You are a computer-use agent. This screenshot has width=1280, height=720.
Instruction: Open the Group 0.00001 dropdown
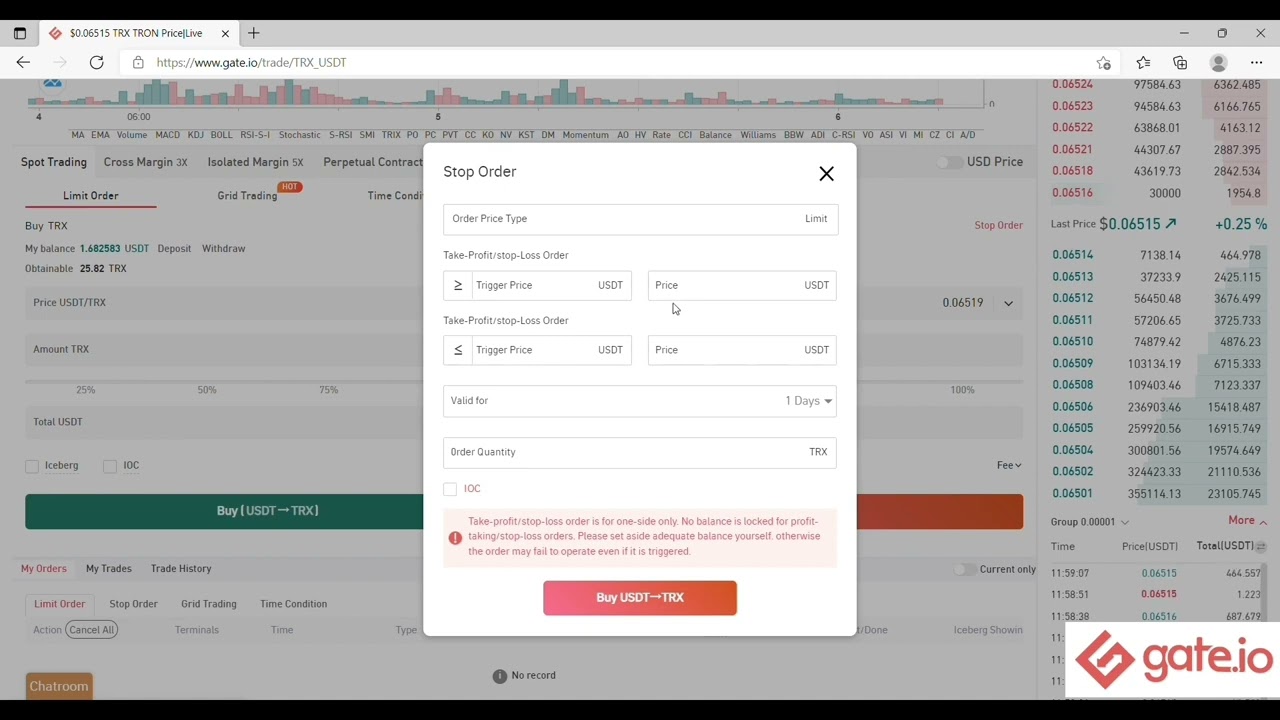[1089, 522]
